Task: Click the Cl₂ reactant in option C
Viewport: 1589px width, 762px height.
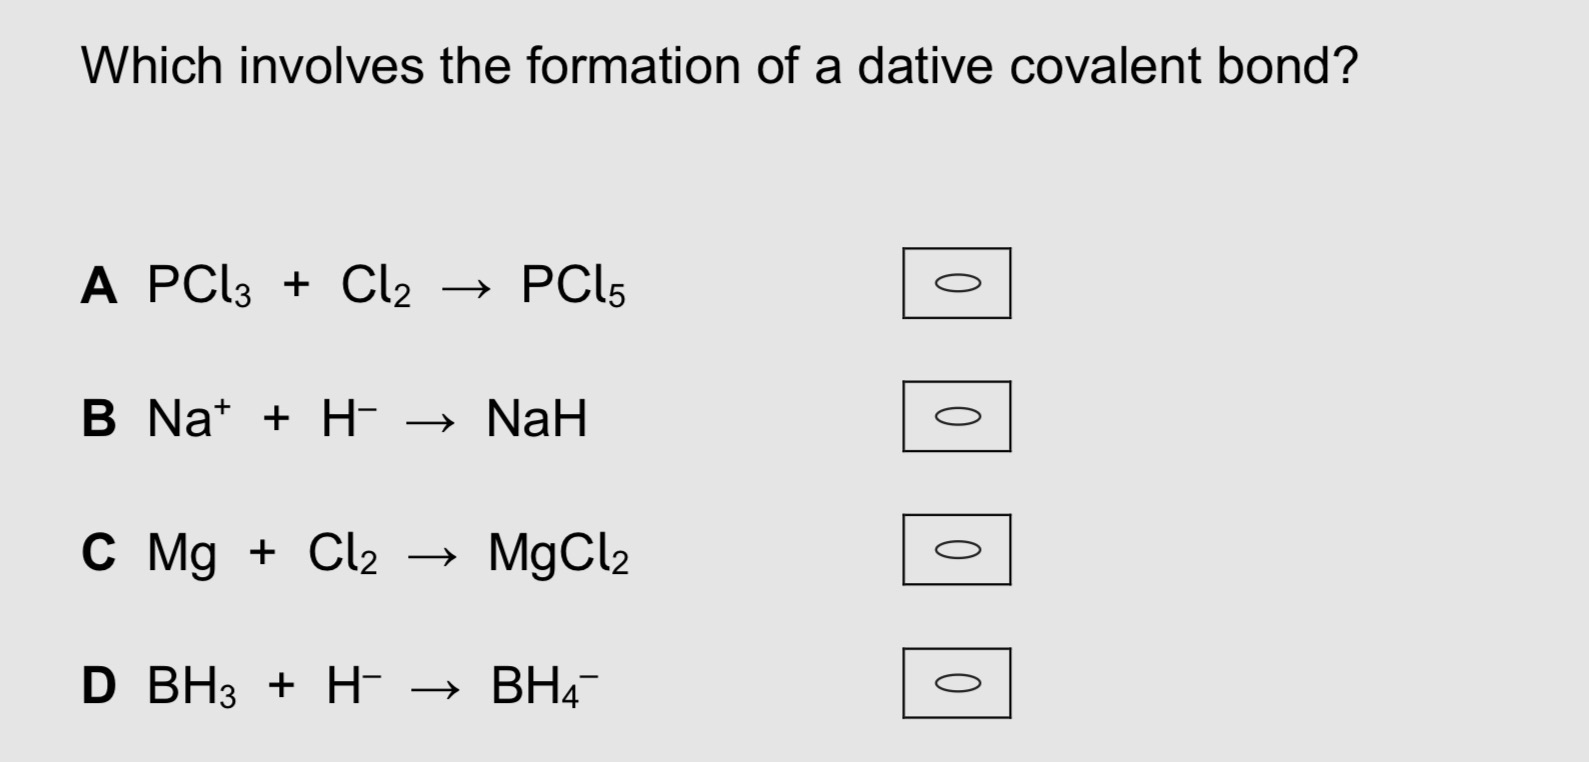Action: tap(343, 553)
